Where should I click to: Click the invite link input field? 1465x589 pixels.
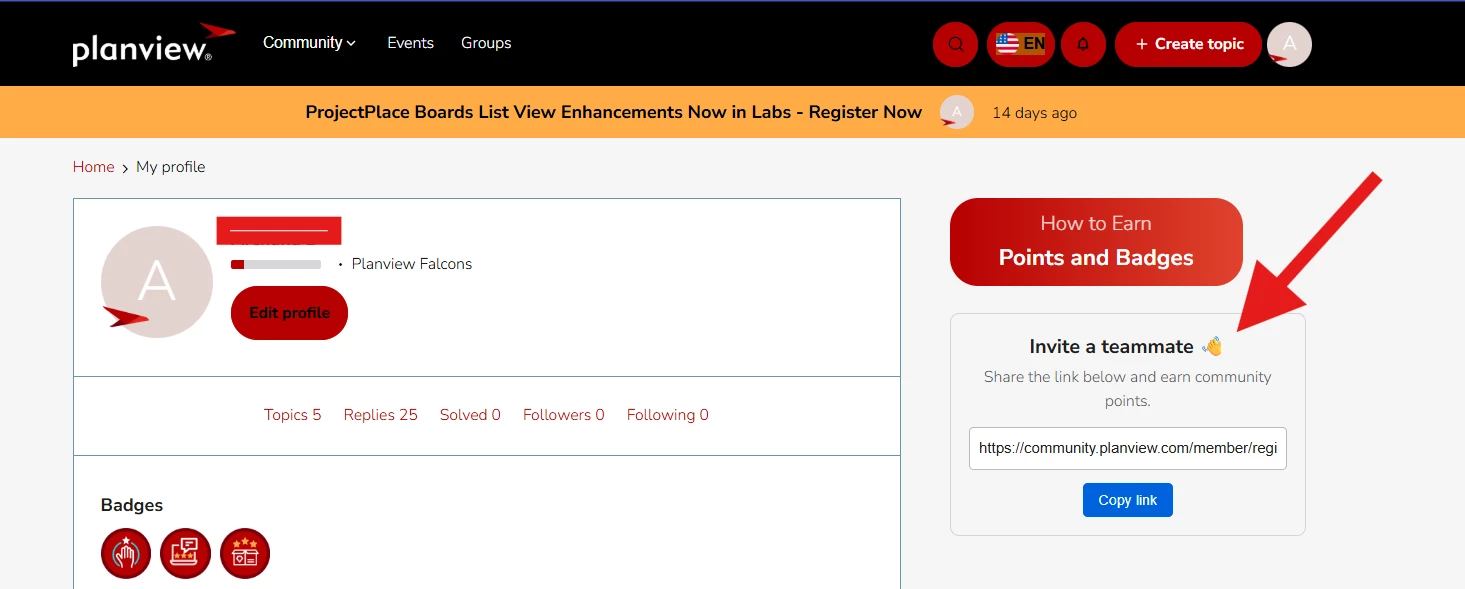(x=1128, y=448)
